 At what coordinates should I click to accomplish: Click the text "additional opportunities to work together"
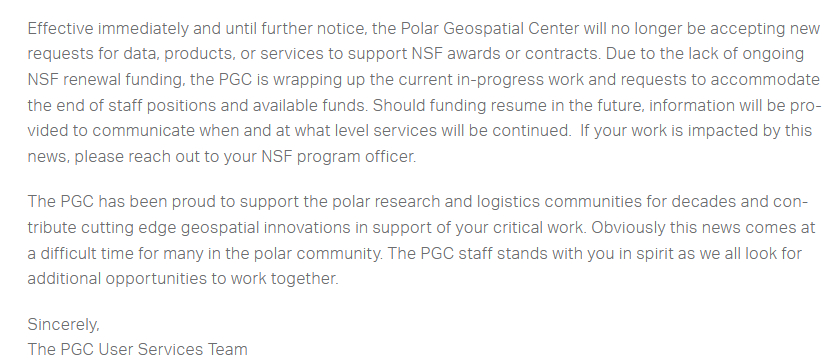point(182,279)
